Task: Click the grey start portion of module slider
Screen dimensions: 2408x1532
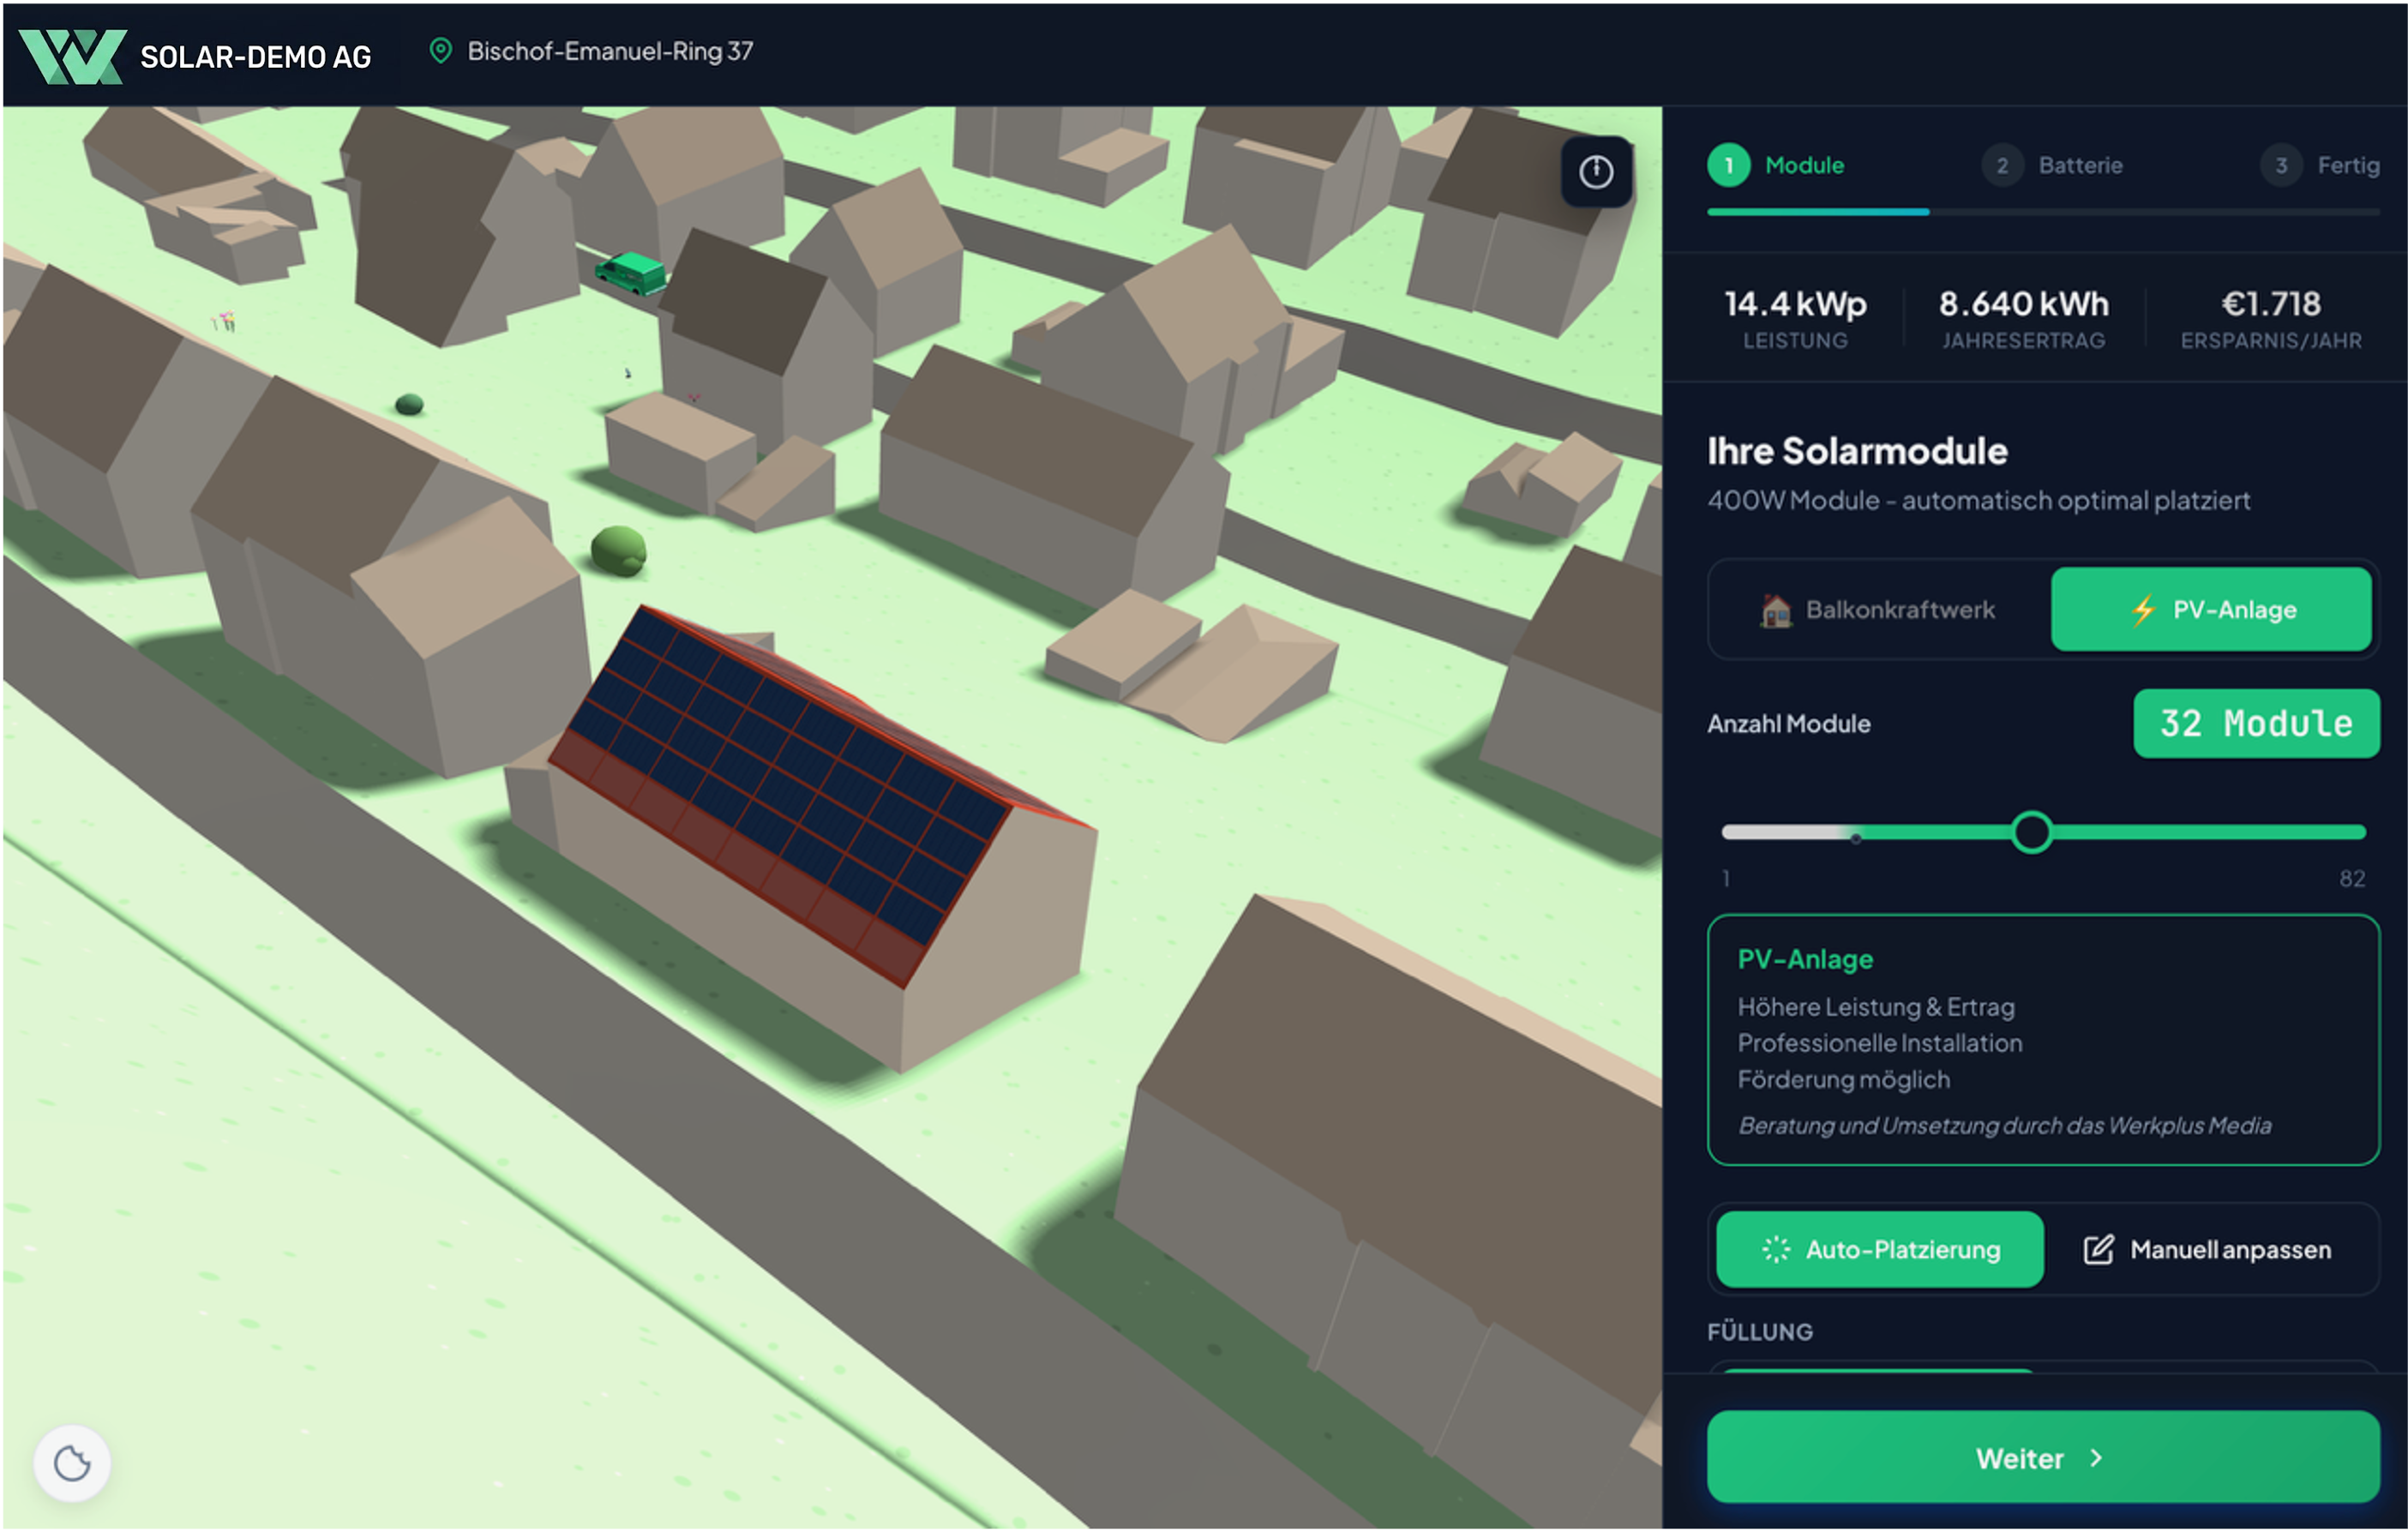Action: click(x=1788, y=832)
